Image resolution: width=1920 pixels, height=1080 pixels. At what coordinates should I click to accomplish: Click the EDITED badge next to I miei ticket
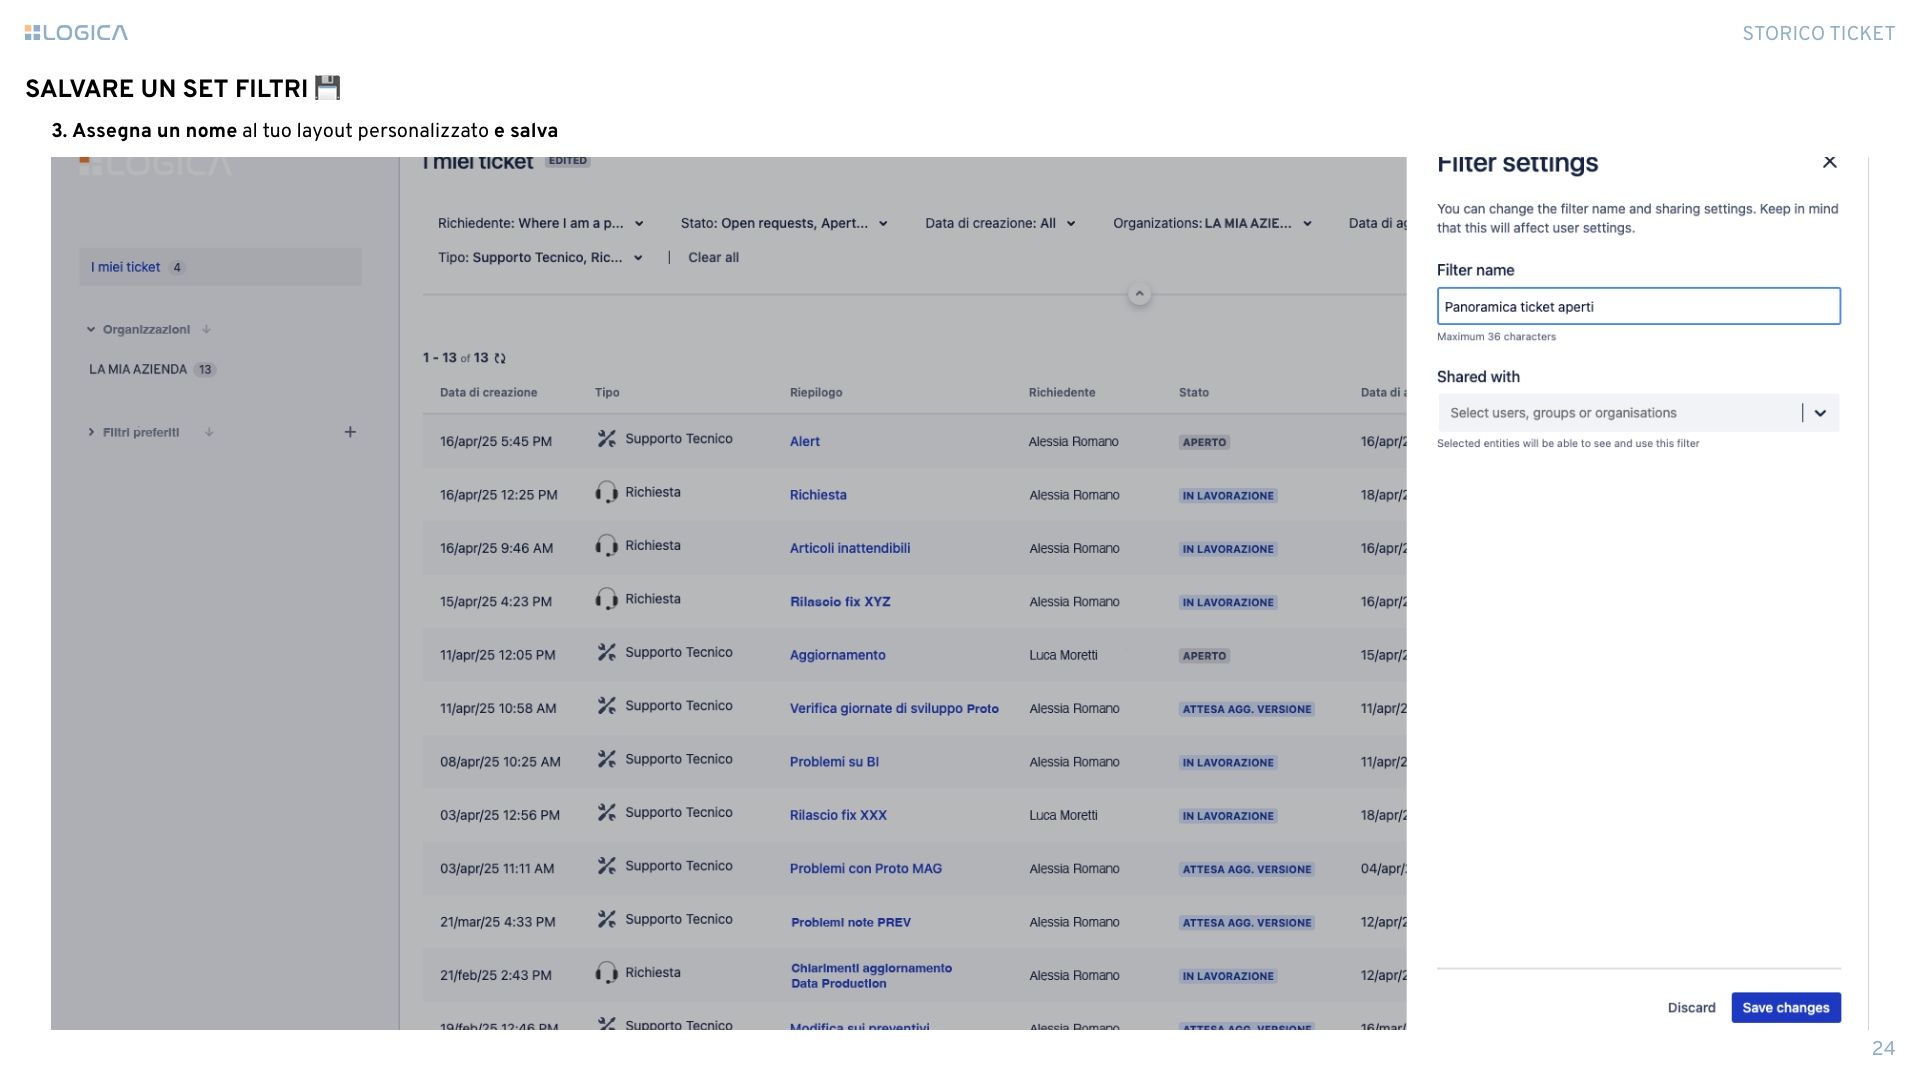567,161
